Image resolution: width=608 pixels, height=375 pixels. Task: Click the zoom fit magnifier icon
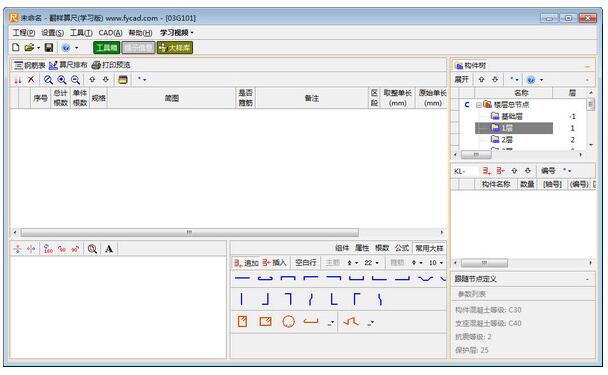(48, 79)
